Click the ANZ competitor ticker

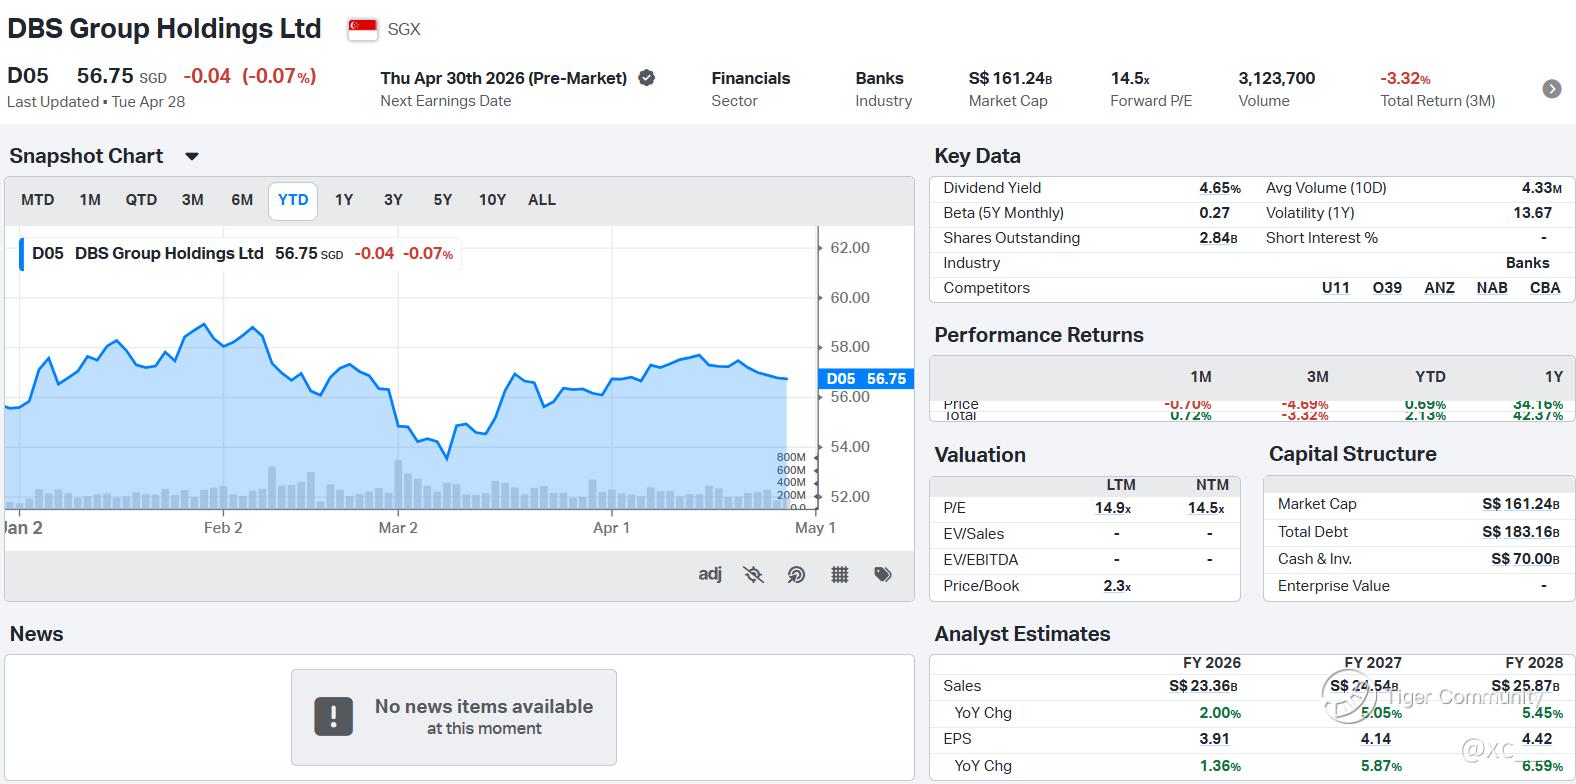1439,288
